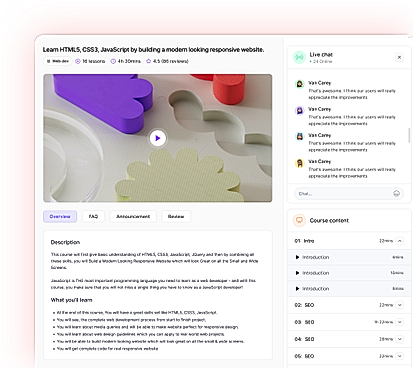
Task: Click the What you'll learn heading
Action: pos(71,300)
